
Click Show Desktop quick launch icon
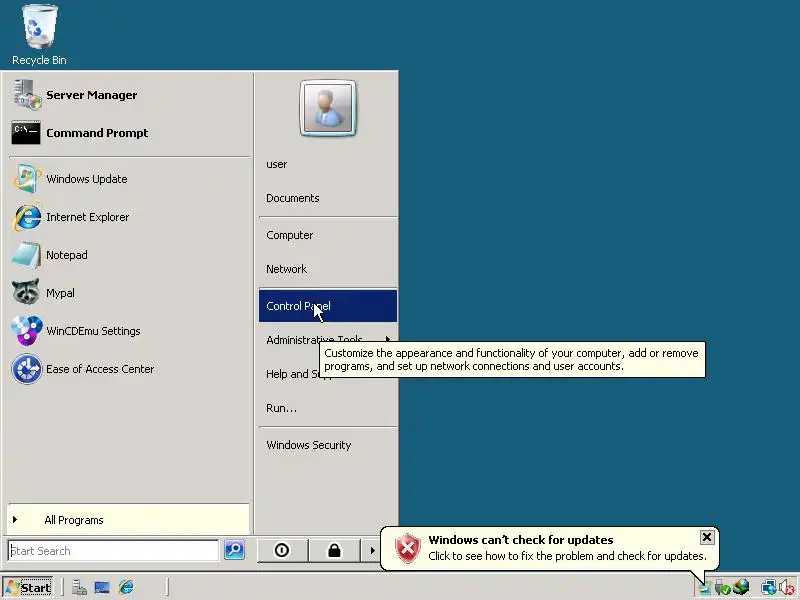point(102,588)
